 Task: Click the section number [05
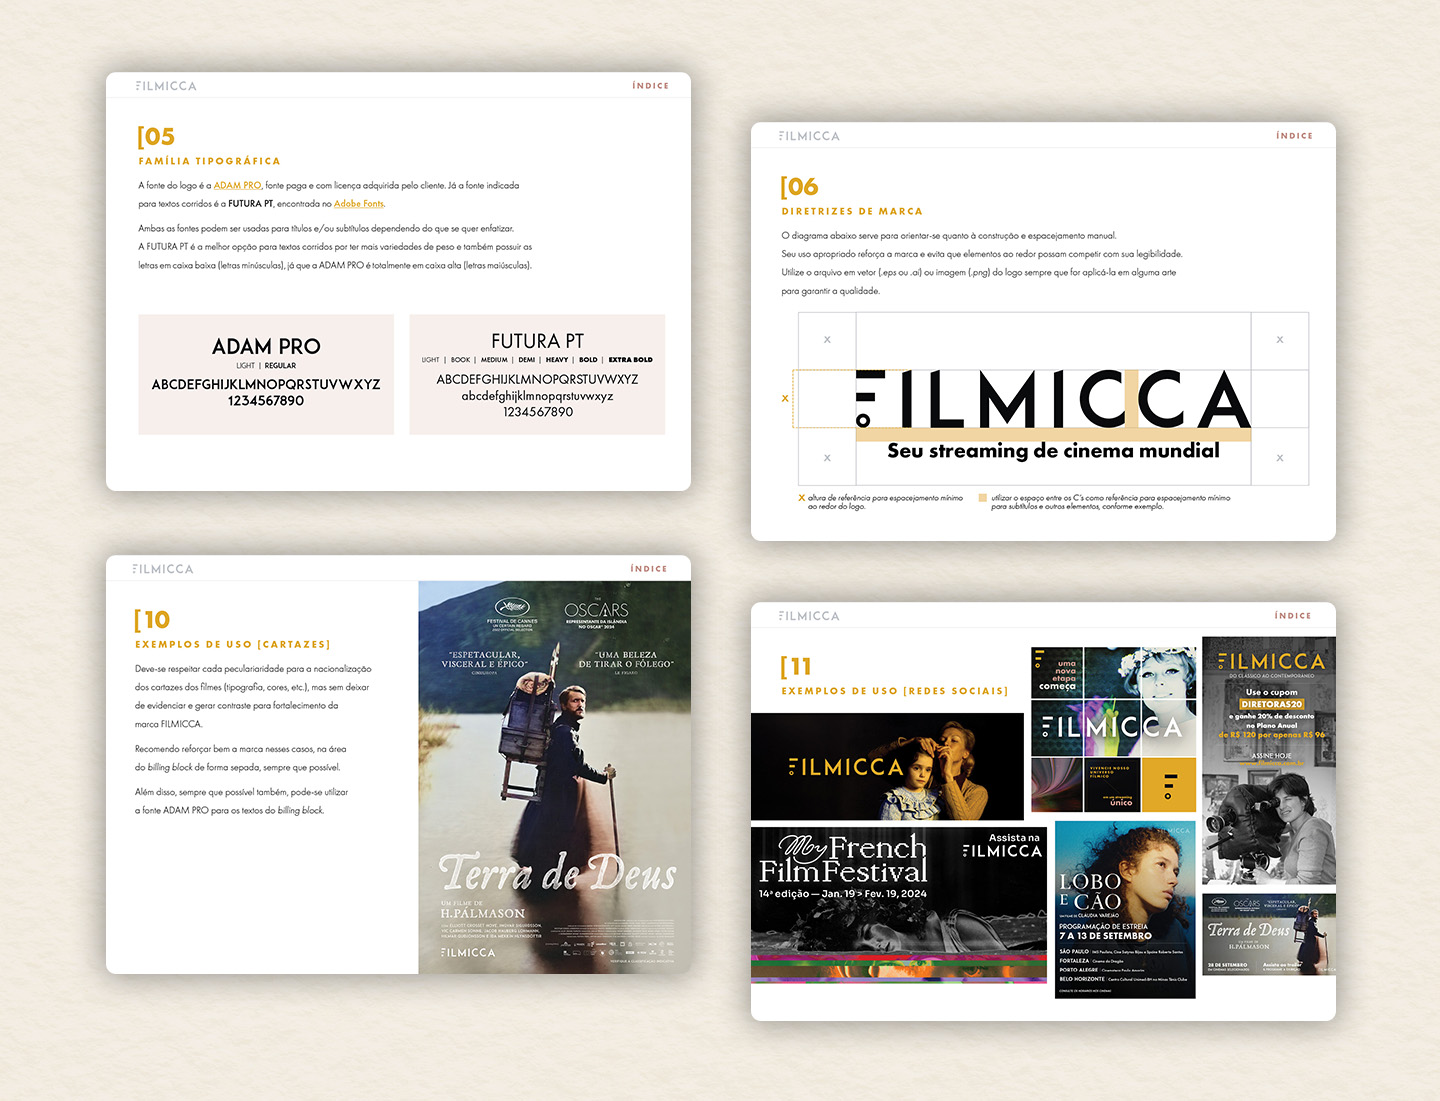click(156, 137)
